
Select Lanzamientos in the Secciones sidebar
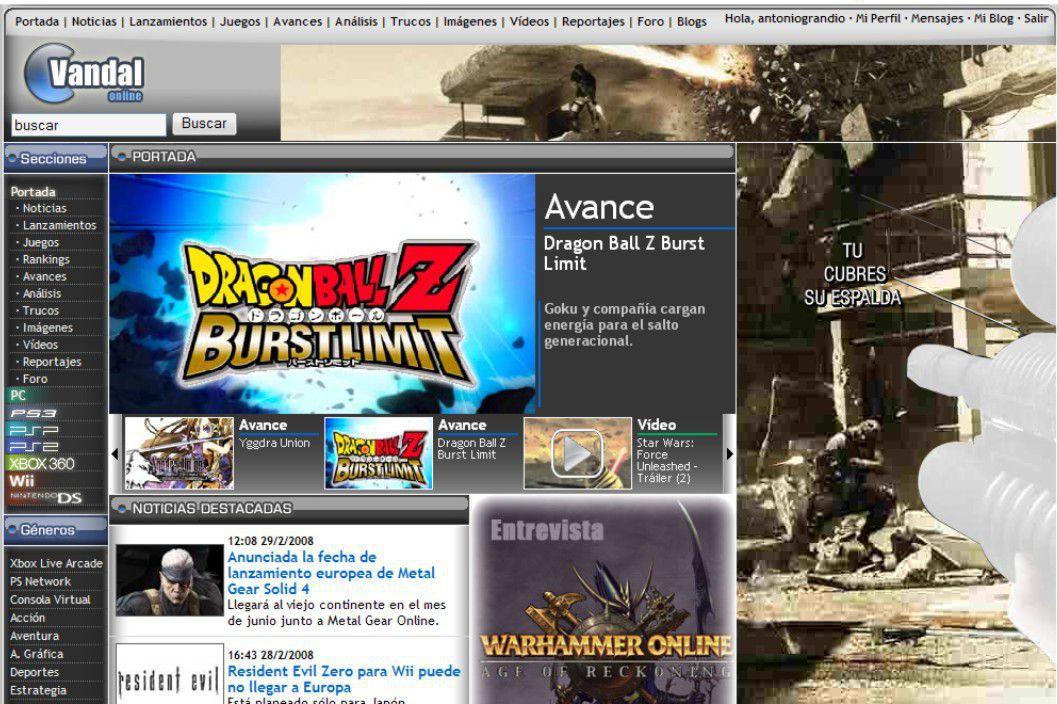click(x=59, y=225)
